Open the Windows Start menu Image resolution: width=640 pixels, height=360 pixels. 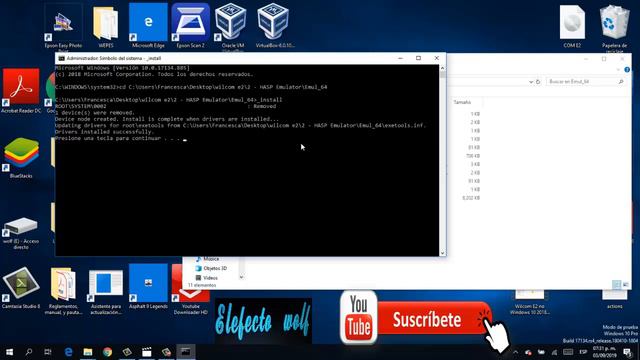(9, 352)
